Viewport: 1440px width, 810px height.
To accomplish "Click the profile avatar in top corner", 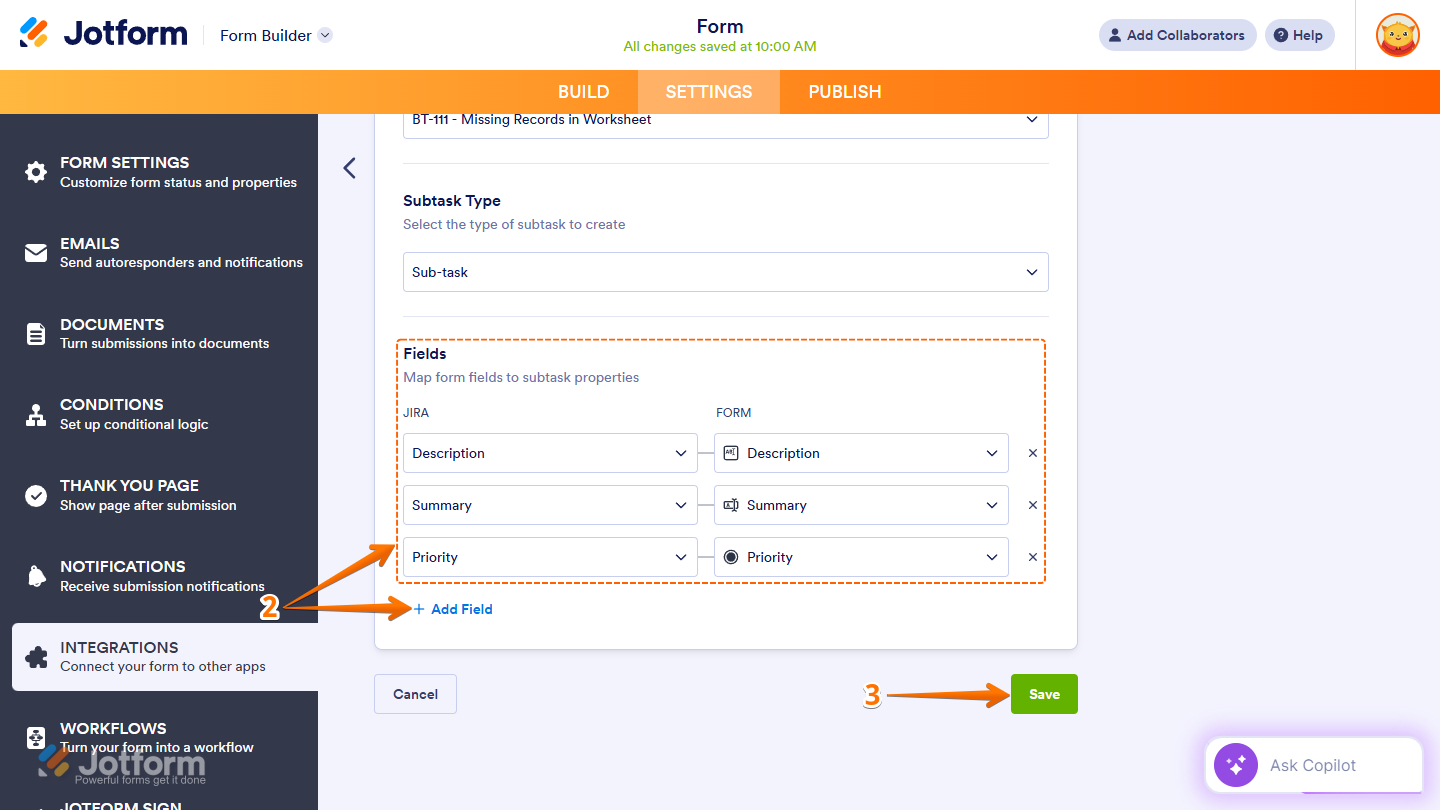I will 1397,35.
